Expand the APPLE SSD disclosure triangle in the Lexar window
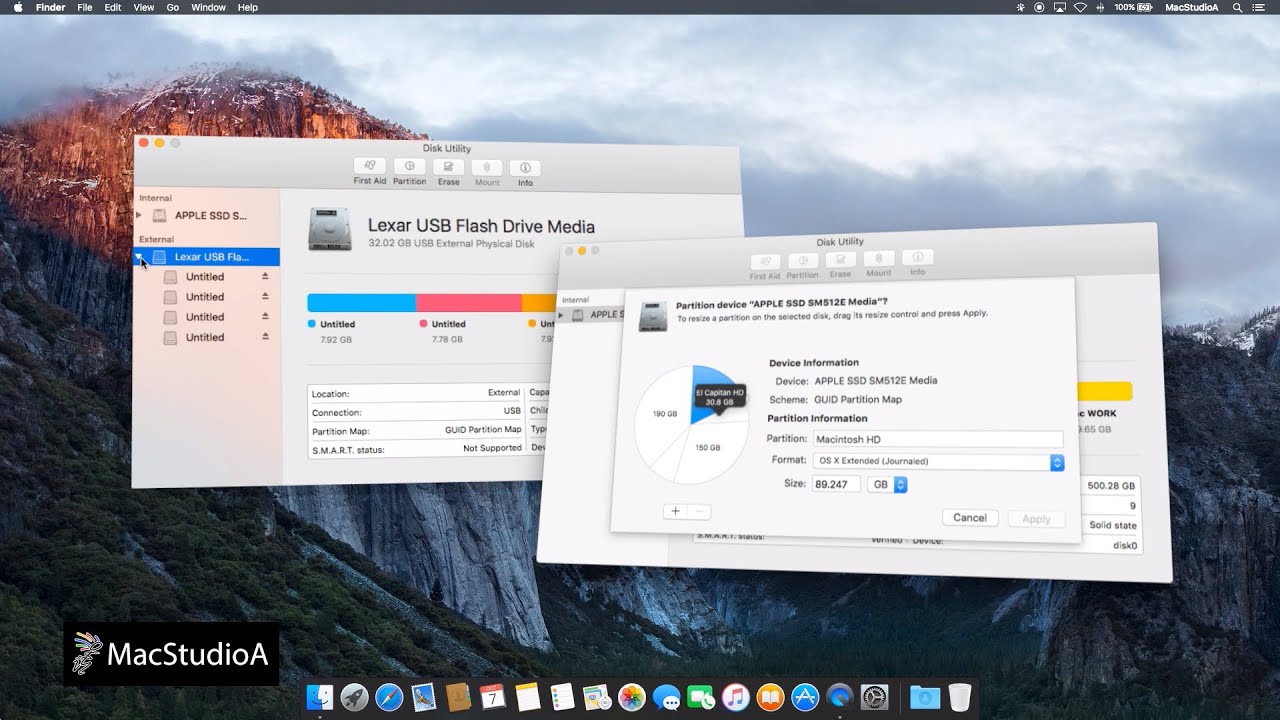The image size is (1280, 720). (x=139, y=214)
